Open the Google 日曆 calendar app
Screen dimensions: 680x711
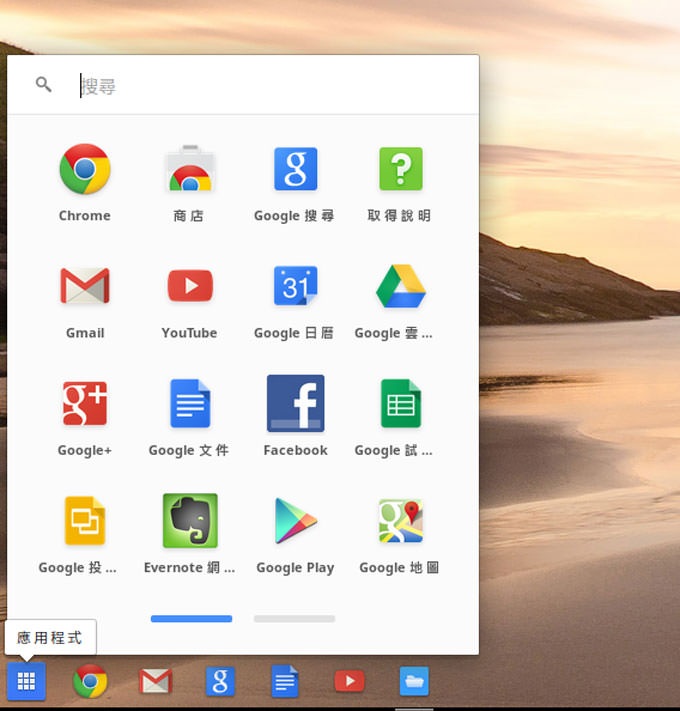click(x=295, y=287)
